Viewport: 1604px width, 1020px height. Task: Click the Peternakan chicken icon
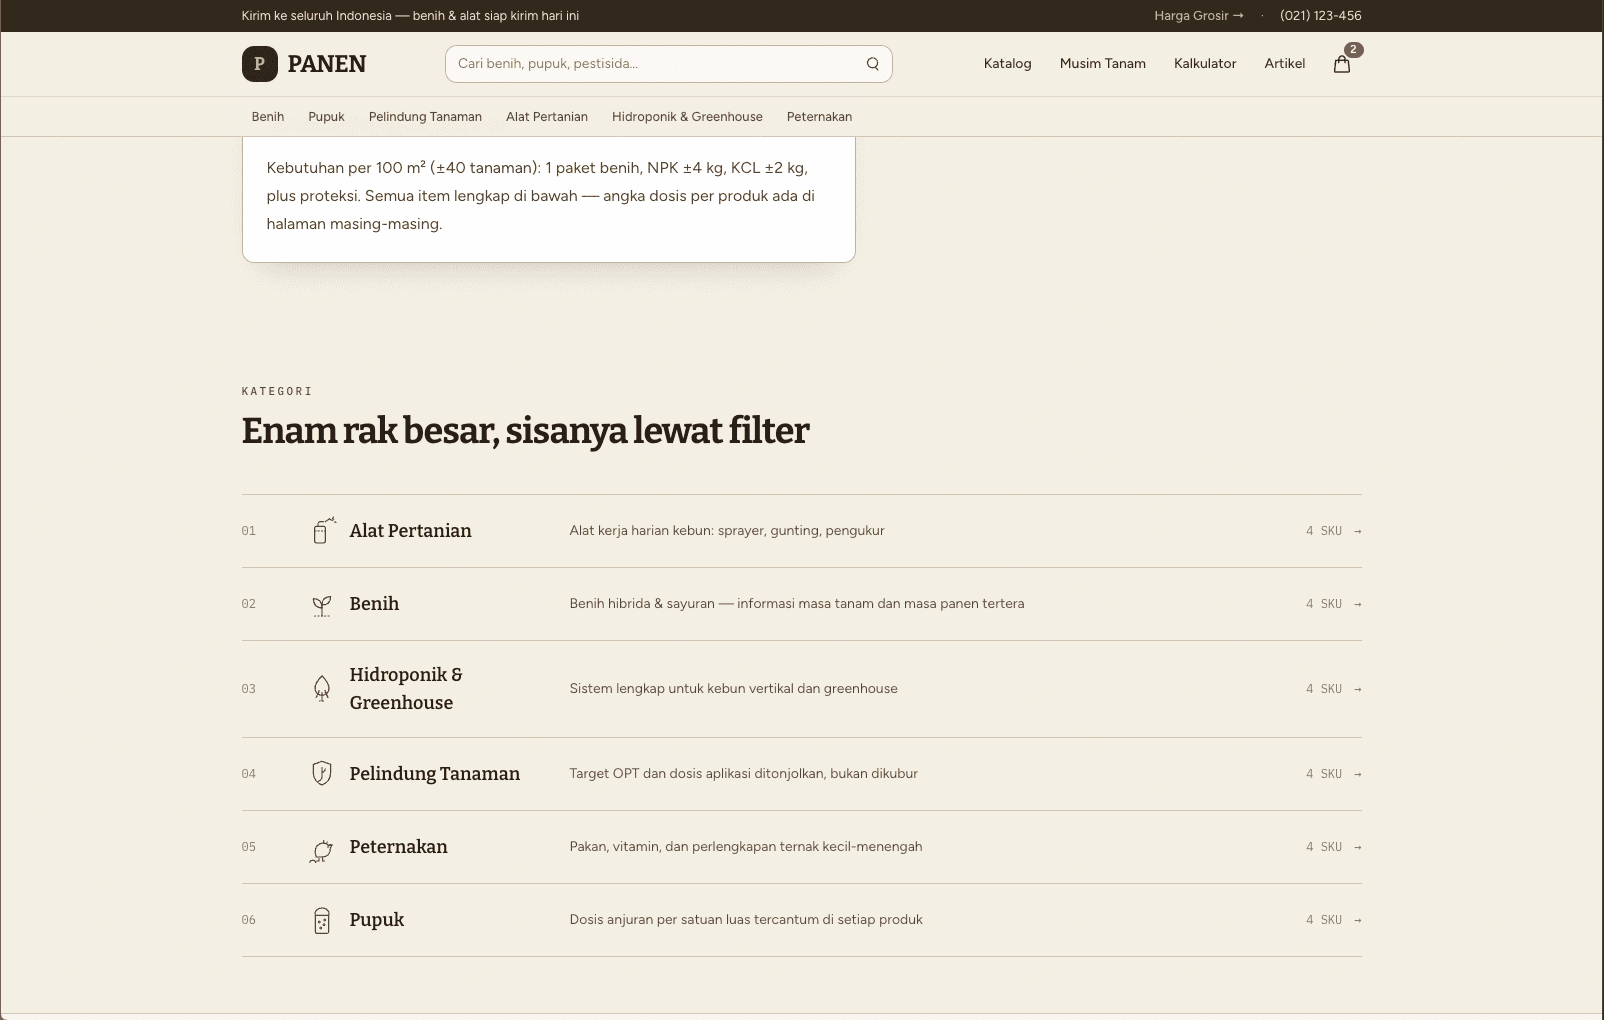point(322,851)
